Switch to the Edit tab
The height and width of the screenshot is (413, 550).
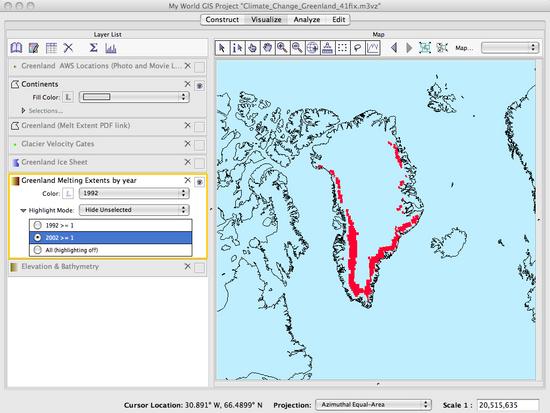pyautogui.click(x=338, y=20)
